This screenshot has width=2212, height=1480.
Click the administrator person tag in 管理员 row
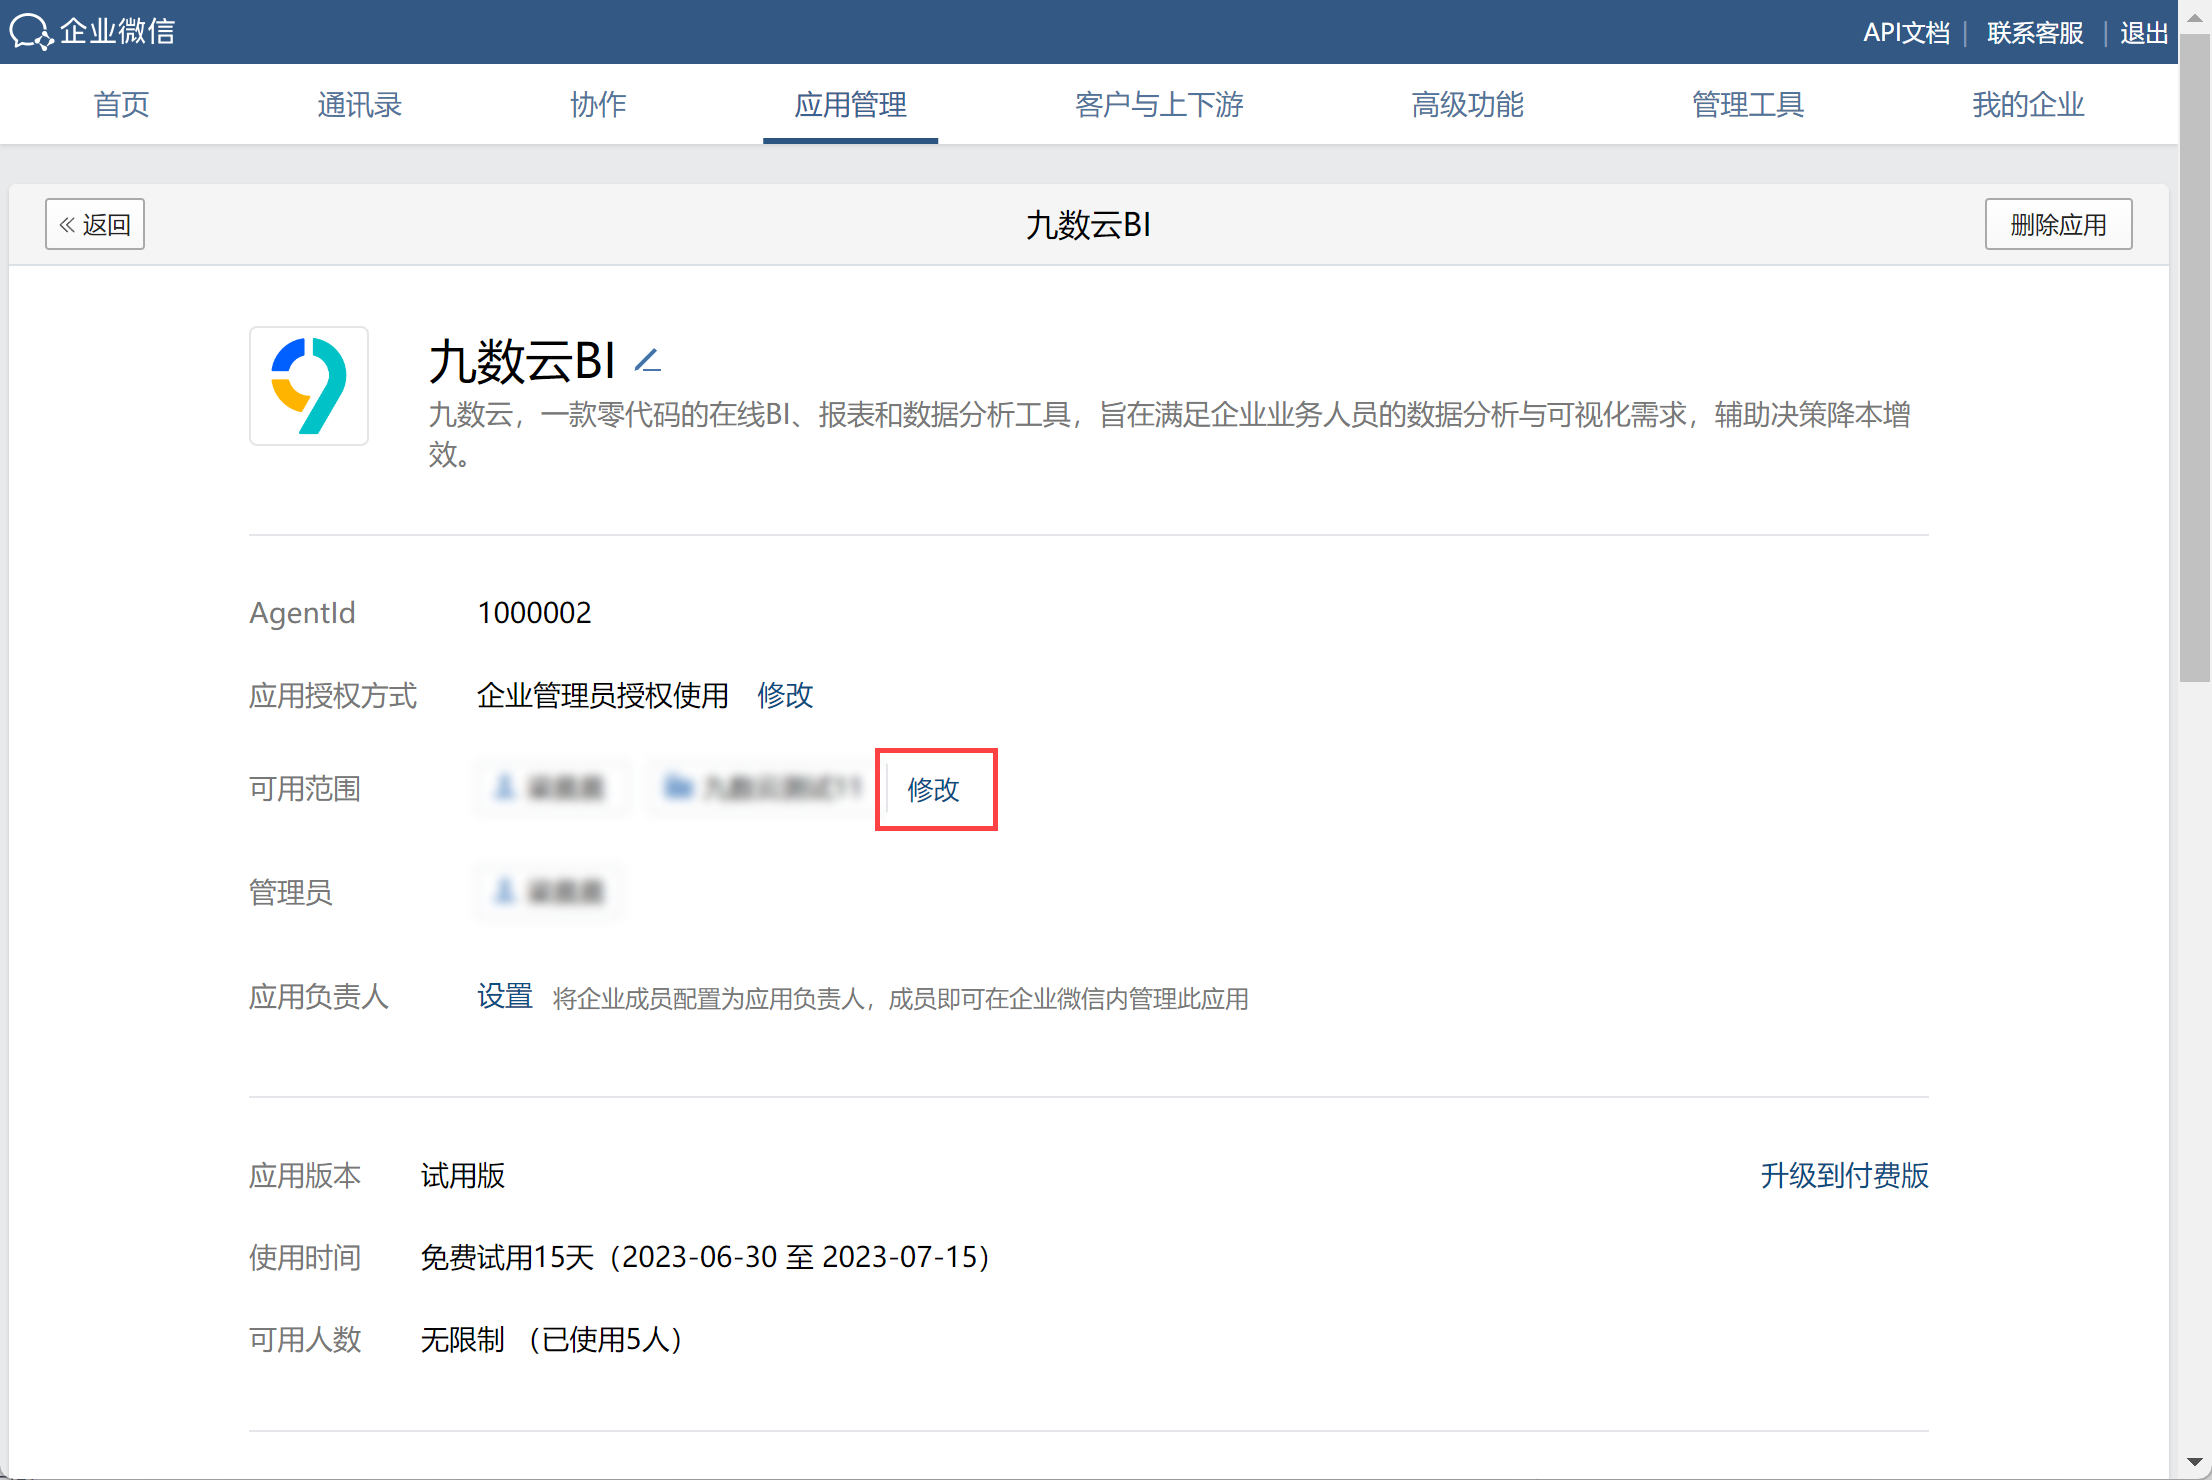[x=551, y=891]
